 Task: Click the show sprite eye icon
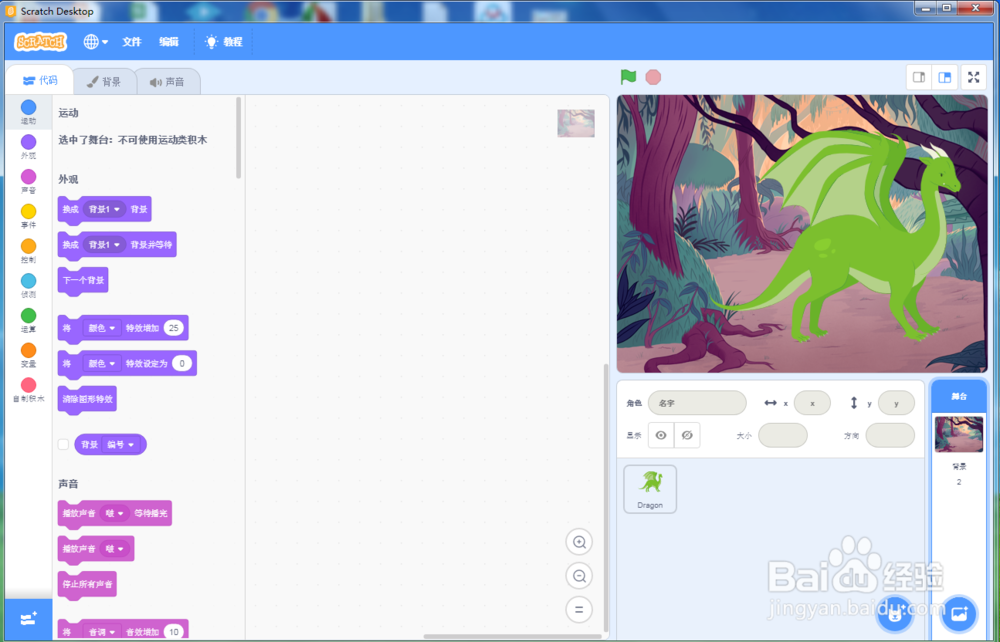click(661, 435)
